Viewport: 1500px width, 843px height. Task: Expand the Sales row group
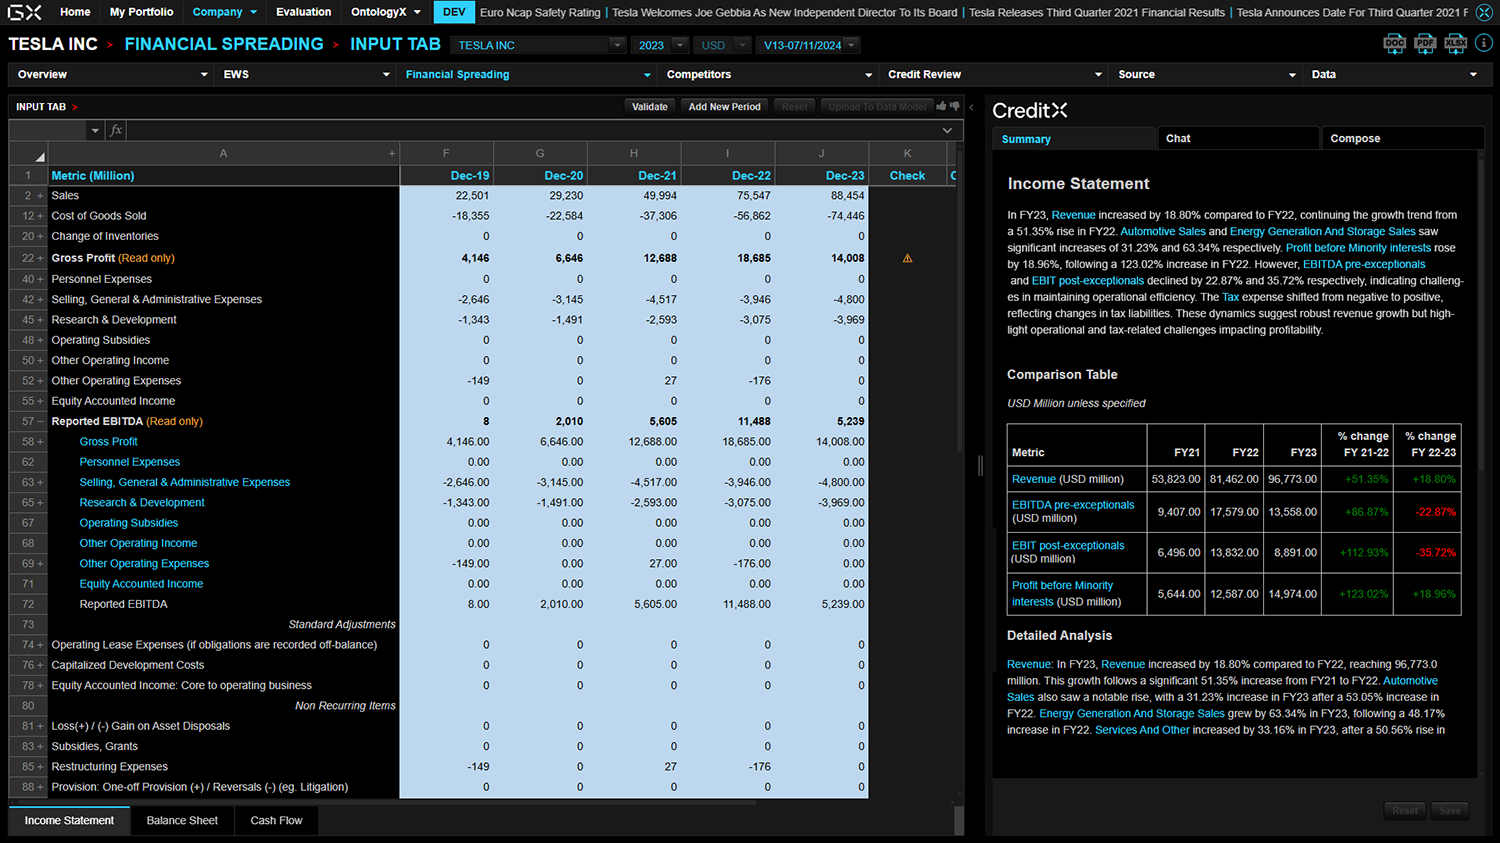click(40, 196)
